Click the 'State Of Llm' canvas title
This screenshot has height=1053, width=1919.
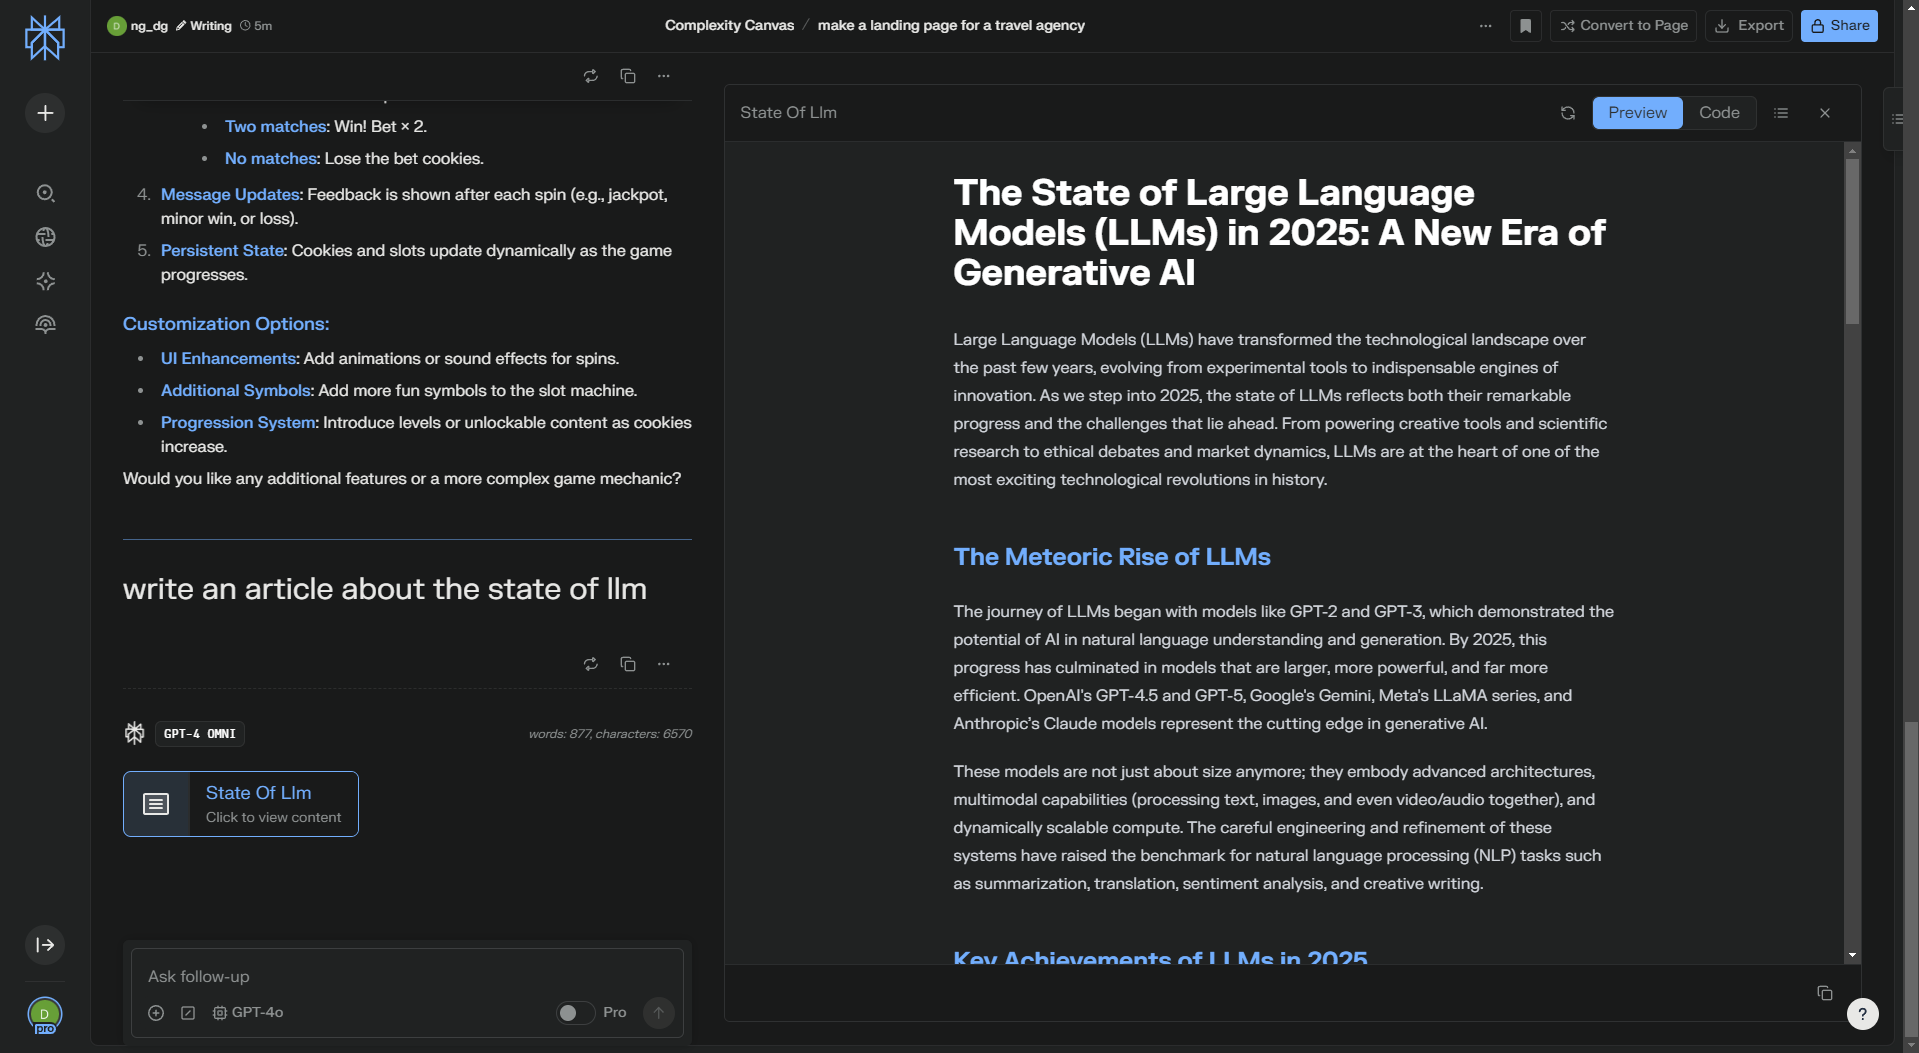pyautogui.click(x=788, y=113)
